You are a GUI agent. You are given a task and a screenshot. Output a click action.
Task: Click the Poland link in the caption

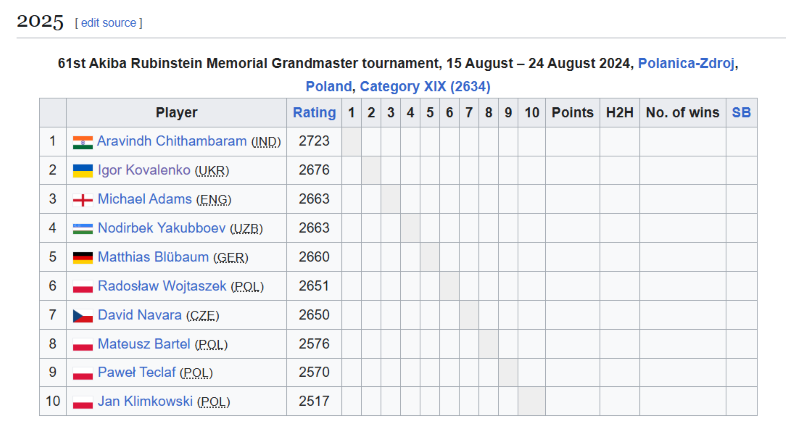[x=329, y=86]
